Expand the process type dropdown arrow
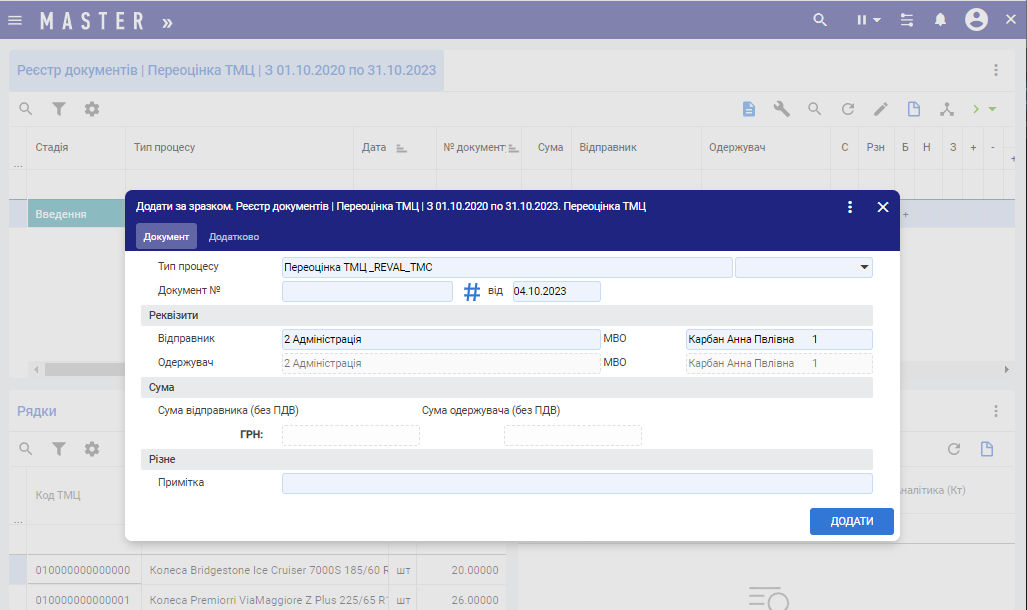1027x610 pixels. tap(863, 267)
